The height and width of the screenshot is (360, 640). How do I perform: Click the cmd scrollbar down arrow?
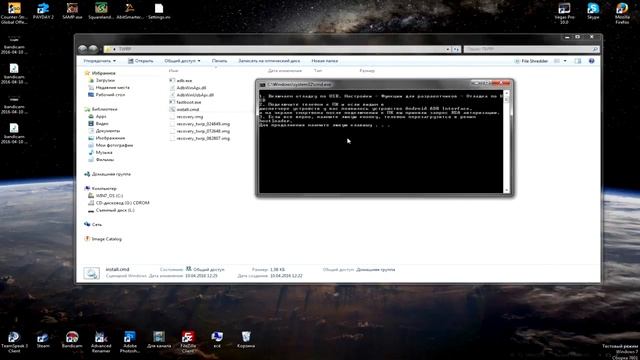tap(507, 191)
